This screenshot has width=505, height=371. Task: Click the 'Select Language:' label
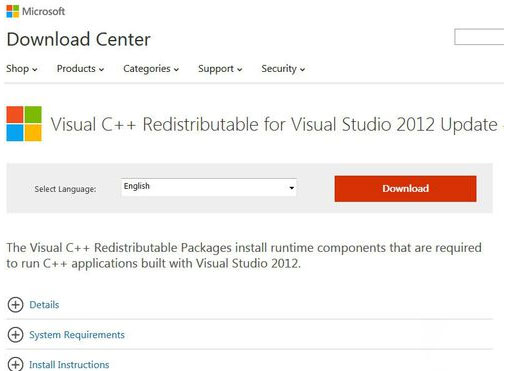tap(65, 189)
